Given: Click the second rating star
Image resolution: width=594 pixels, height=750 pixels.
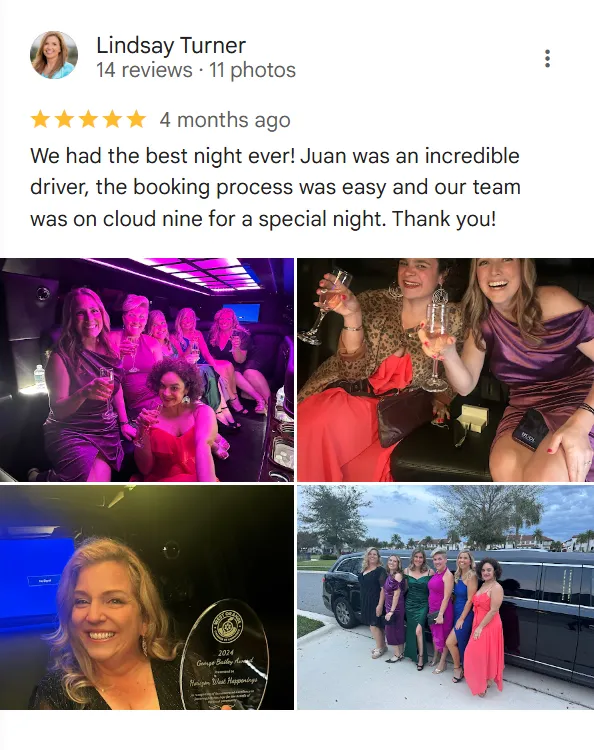Looking at the screenshot, I should click(64, 119).
